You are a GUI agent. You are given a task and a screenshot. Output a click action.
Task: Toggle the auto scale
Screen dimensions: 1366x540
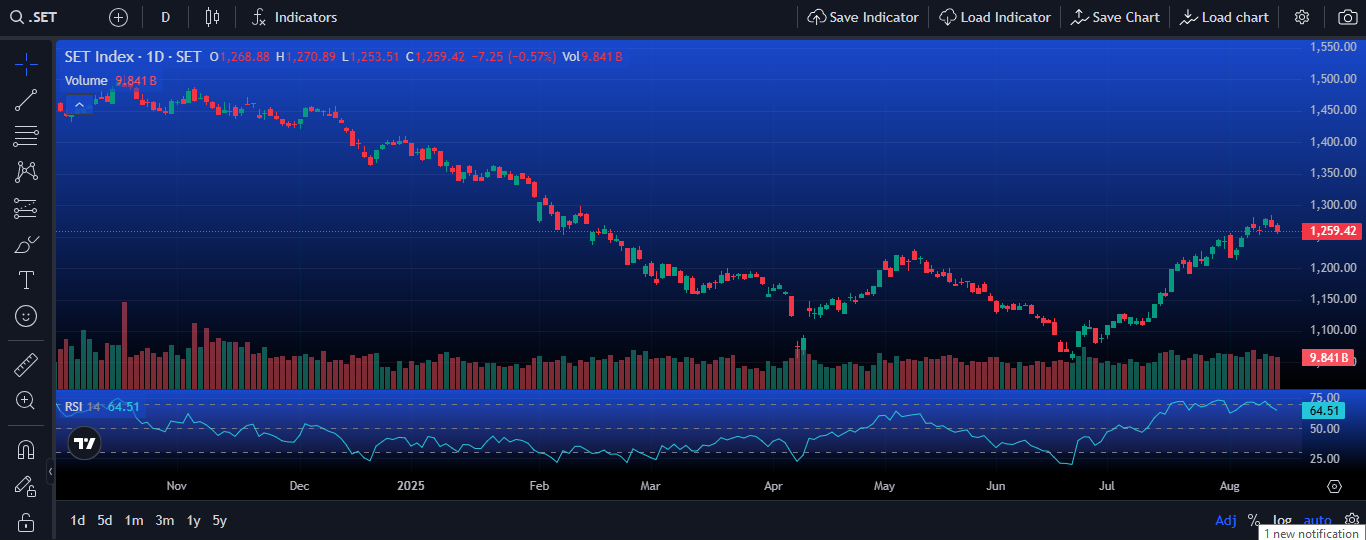(x=1318, y=520)
